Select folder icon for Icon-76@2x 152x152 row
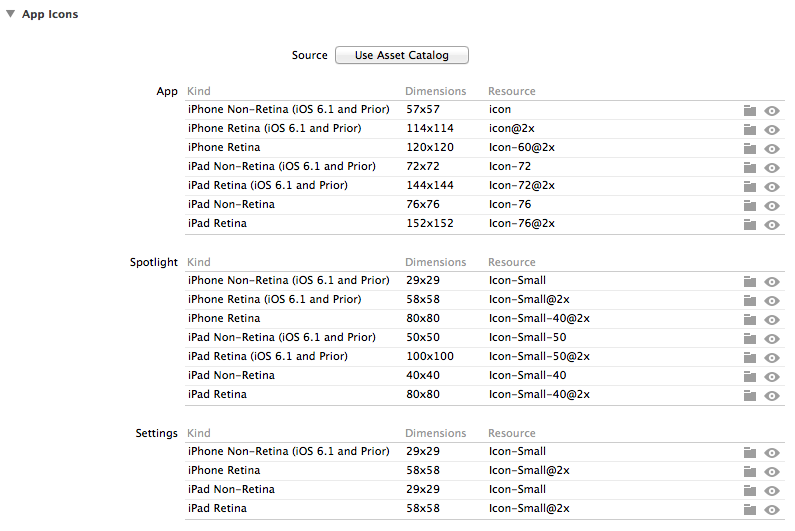This screenshot has height=531, width=795. [x=750, y=225]
